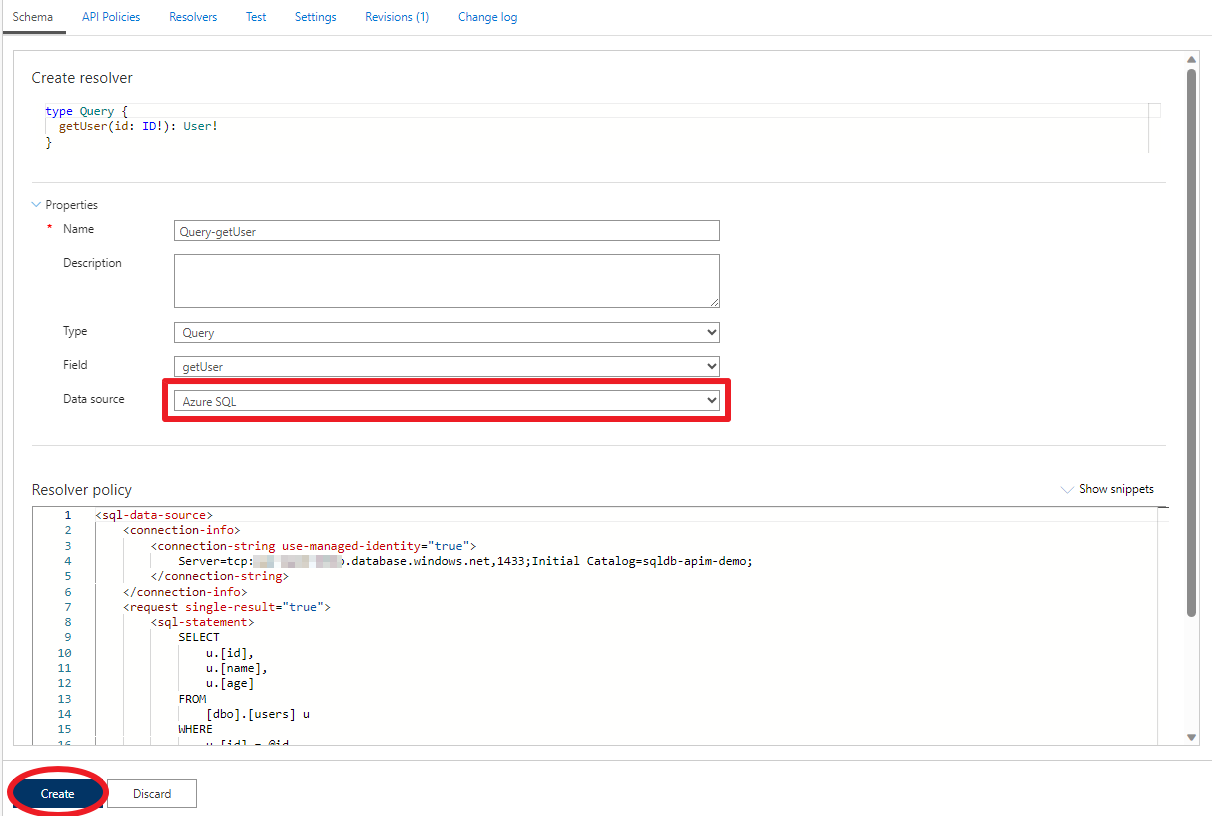This screenshot has width=1212, height=816.
Task: Click line number 7 in the gutter
Action: click(68, 607)
